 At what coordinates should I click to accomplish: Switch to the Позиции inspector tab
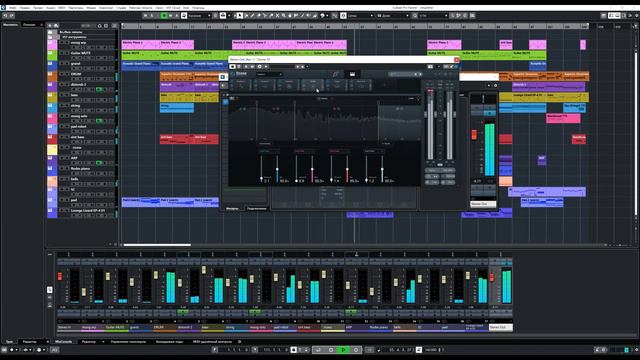tap(29, 25)
